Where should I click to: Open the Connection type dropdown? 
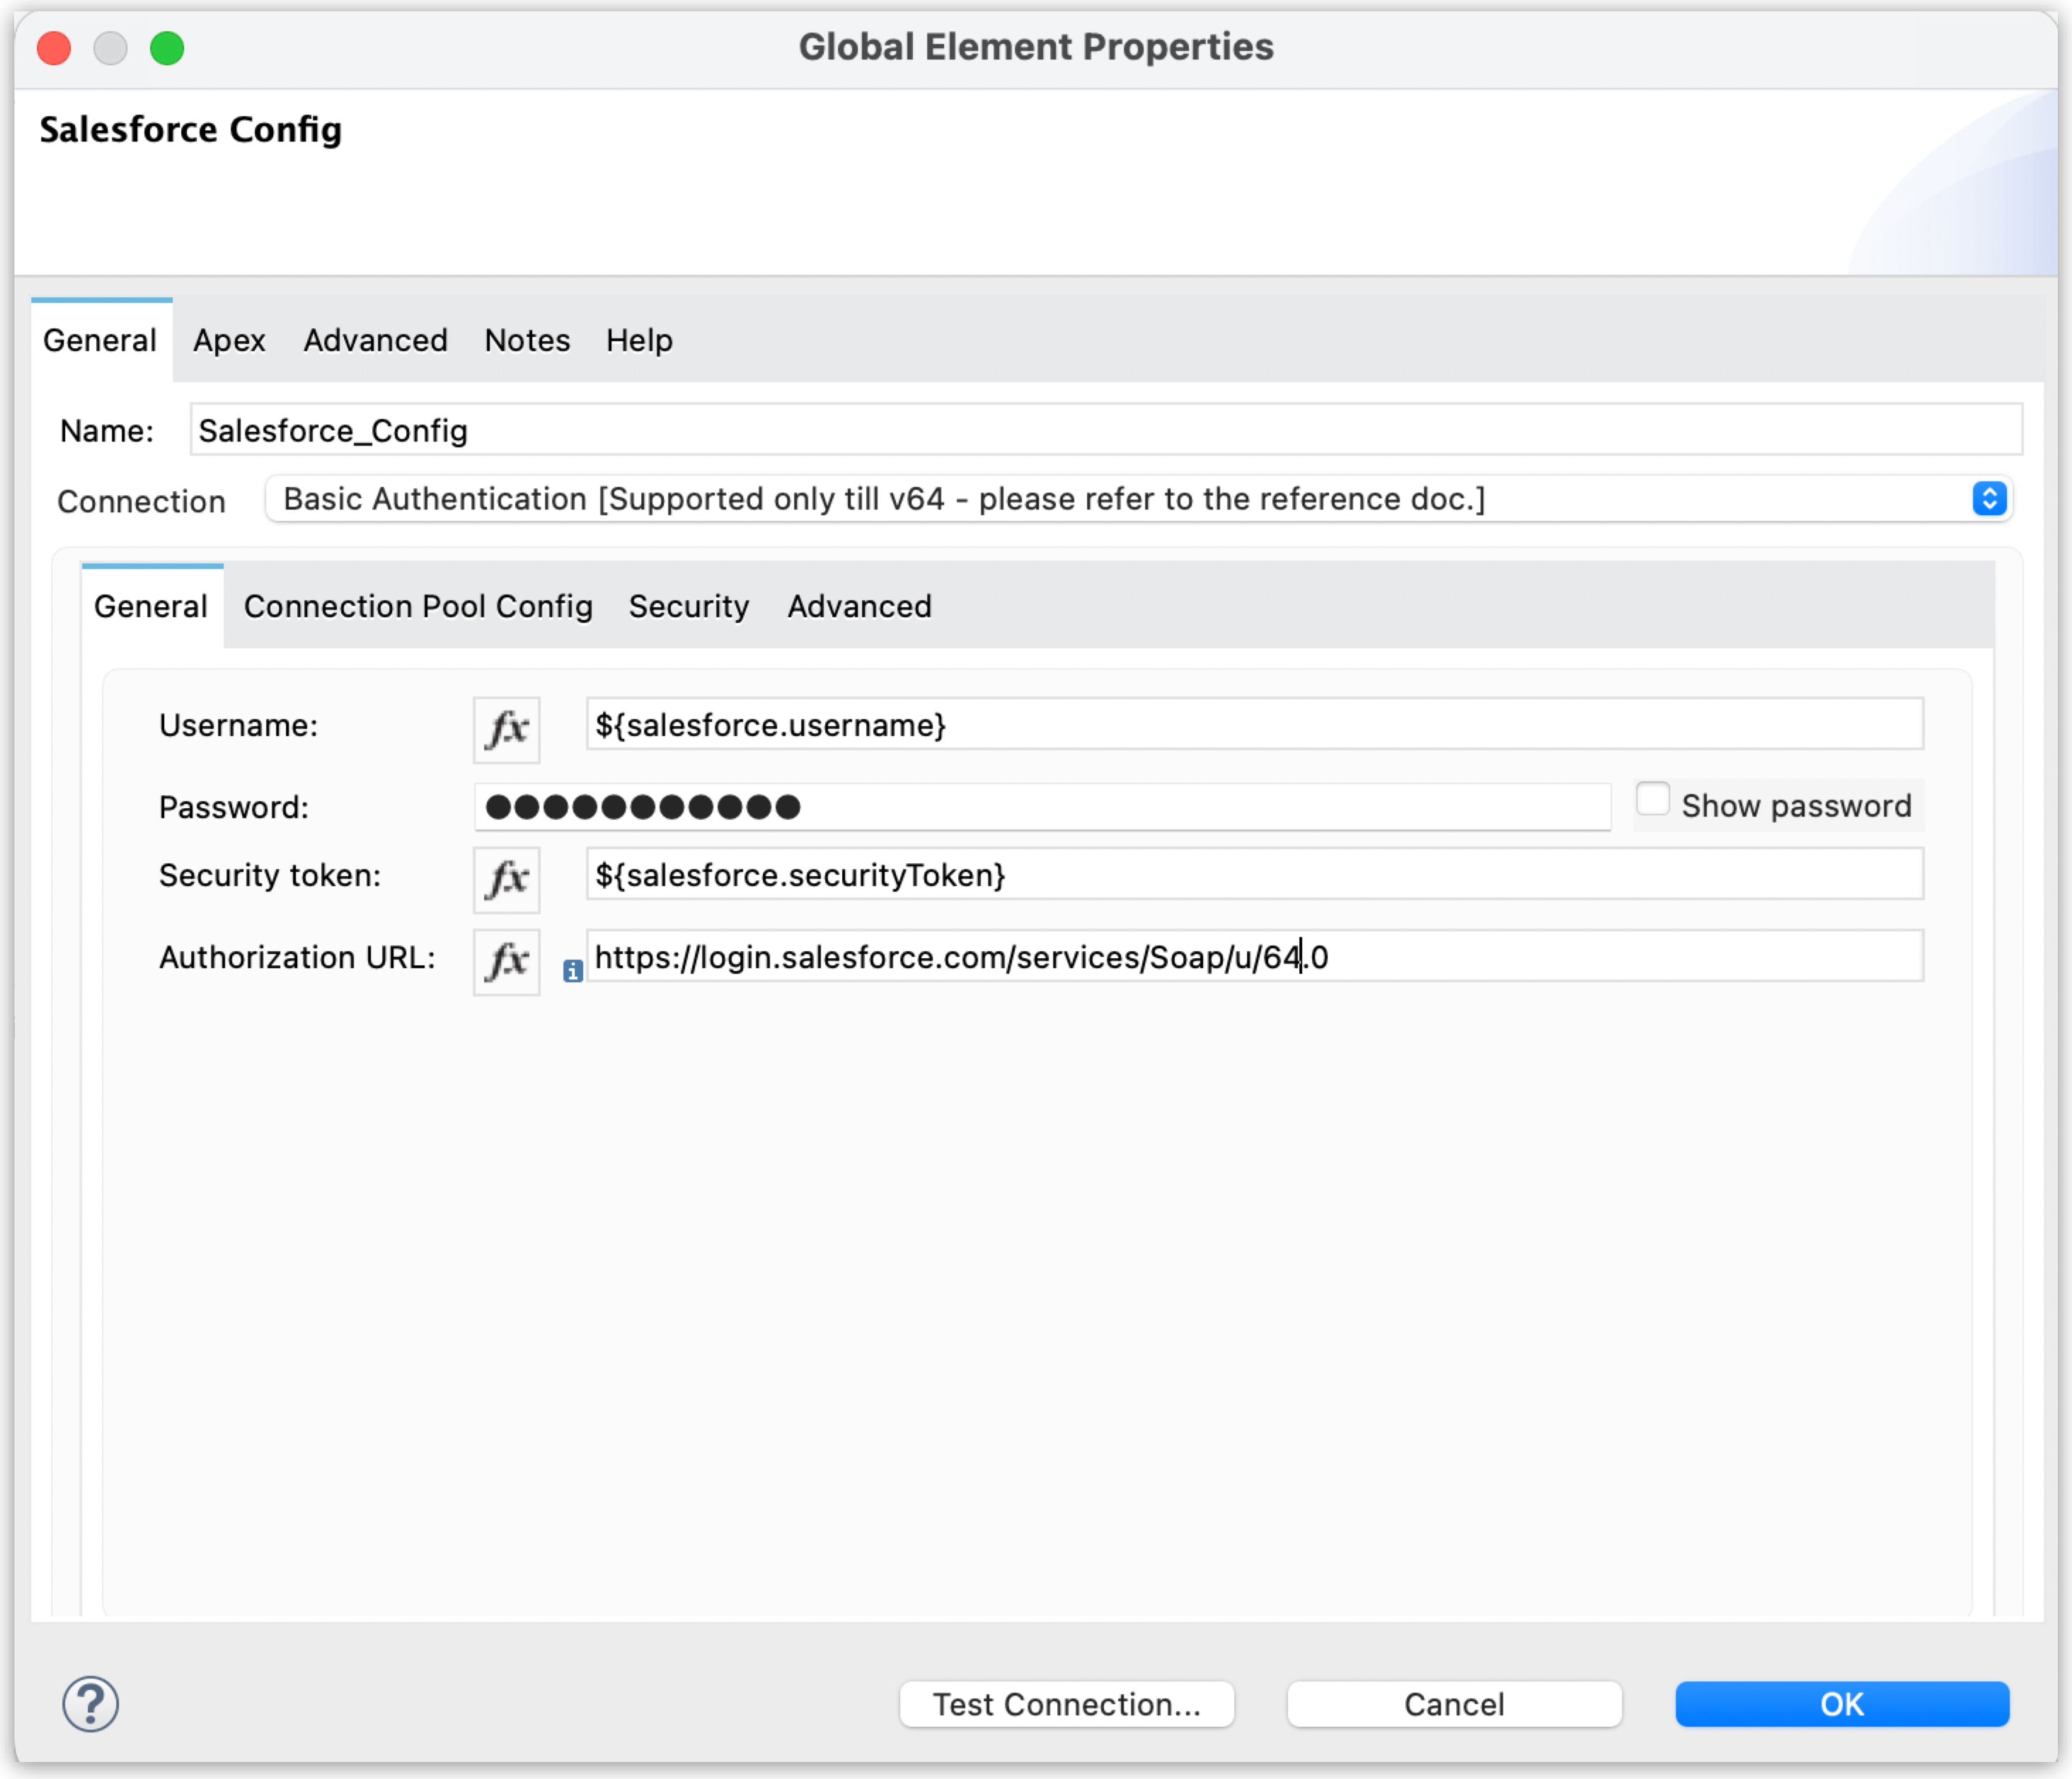coord(1139,498)
